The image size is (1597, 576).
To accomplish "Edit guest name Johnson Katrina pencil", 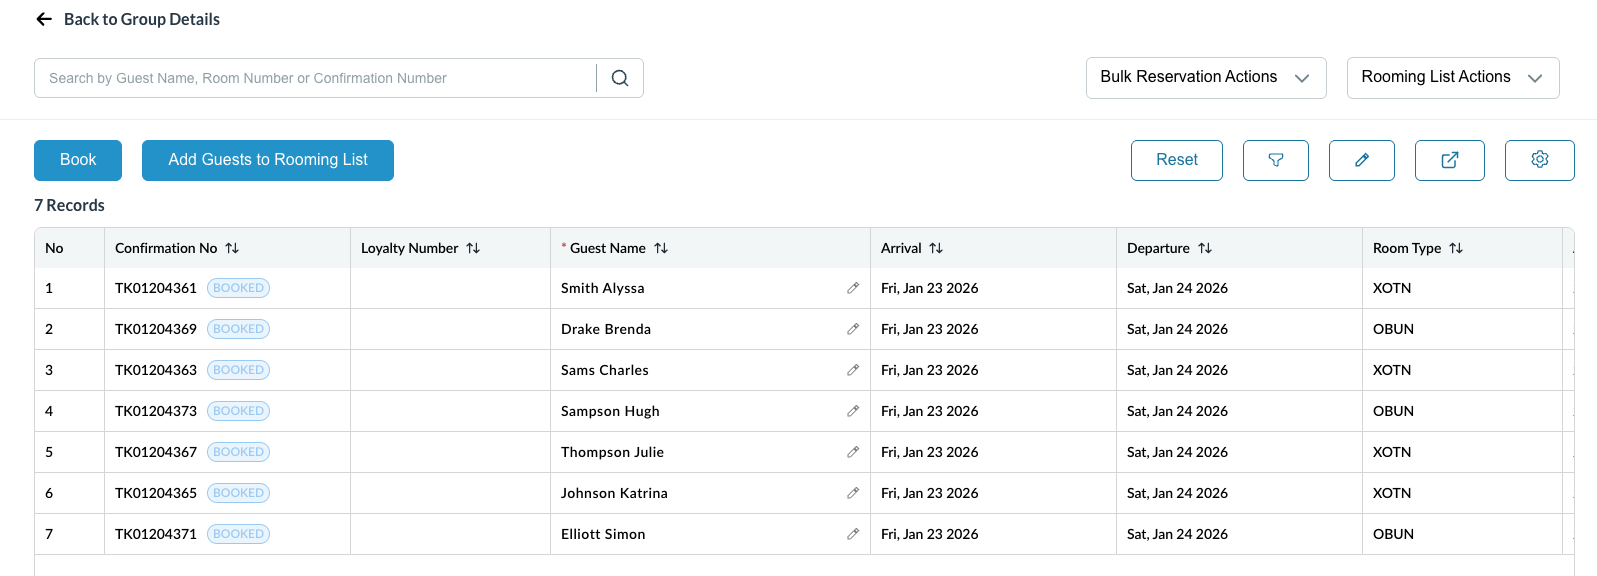I will pyautogui.click(x=853, y=493).
